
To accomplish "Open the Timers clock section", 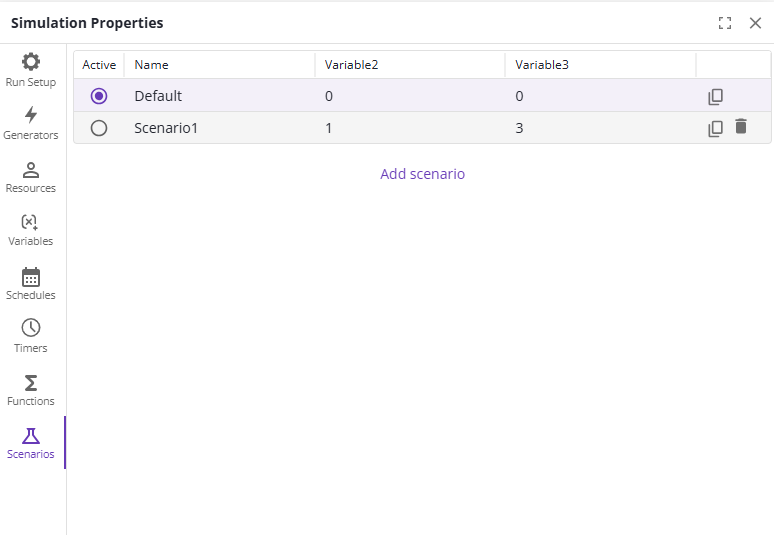I will 31,336.
